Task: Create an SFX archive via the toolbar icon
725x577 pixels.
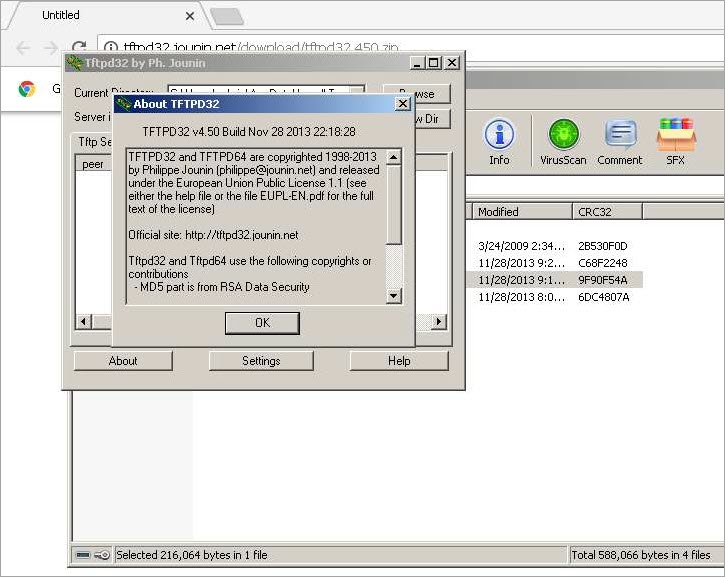Action: pyautogui.click(x=676, y=141)
